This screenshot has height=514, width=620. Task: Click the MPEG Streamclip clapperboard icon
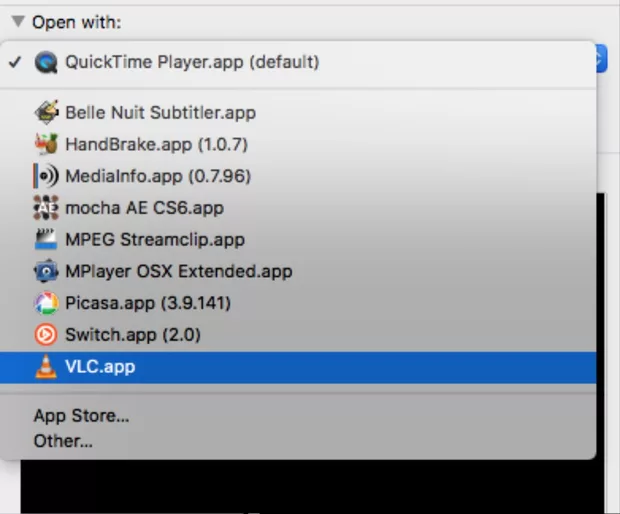coord(46,240)
